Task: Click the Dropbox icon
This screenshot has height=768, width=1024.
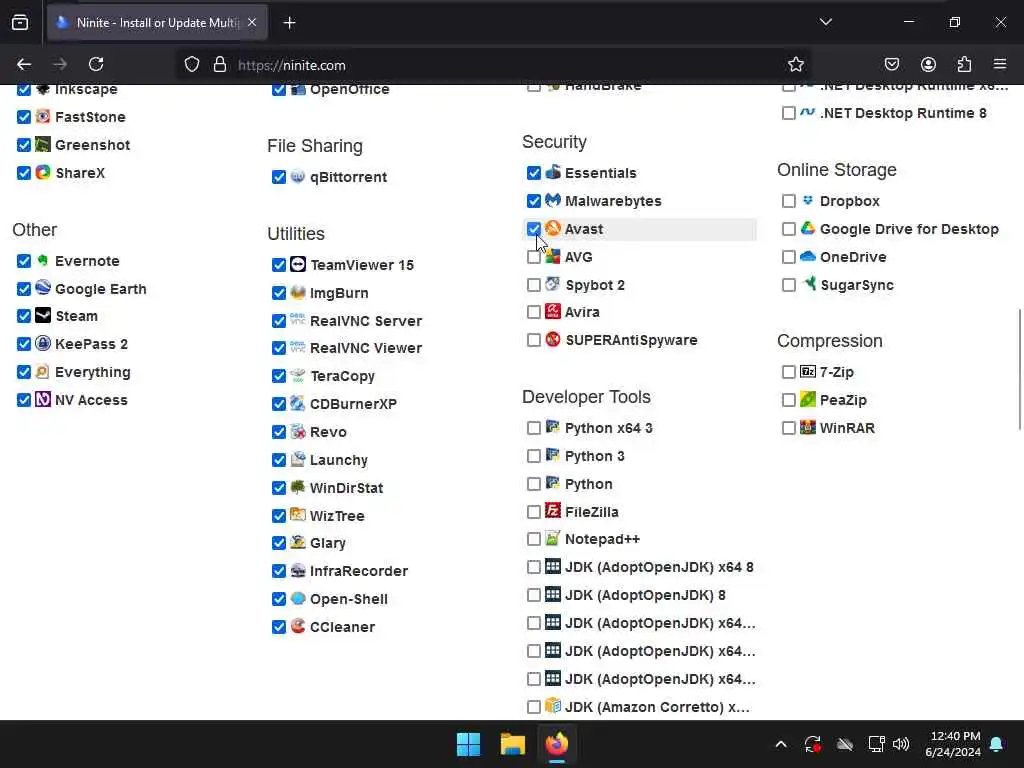Action: point(808,200)
